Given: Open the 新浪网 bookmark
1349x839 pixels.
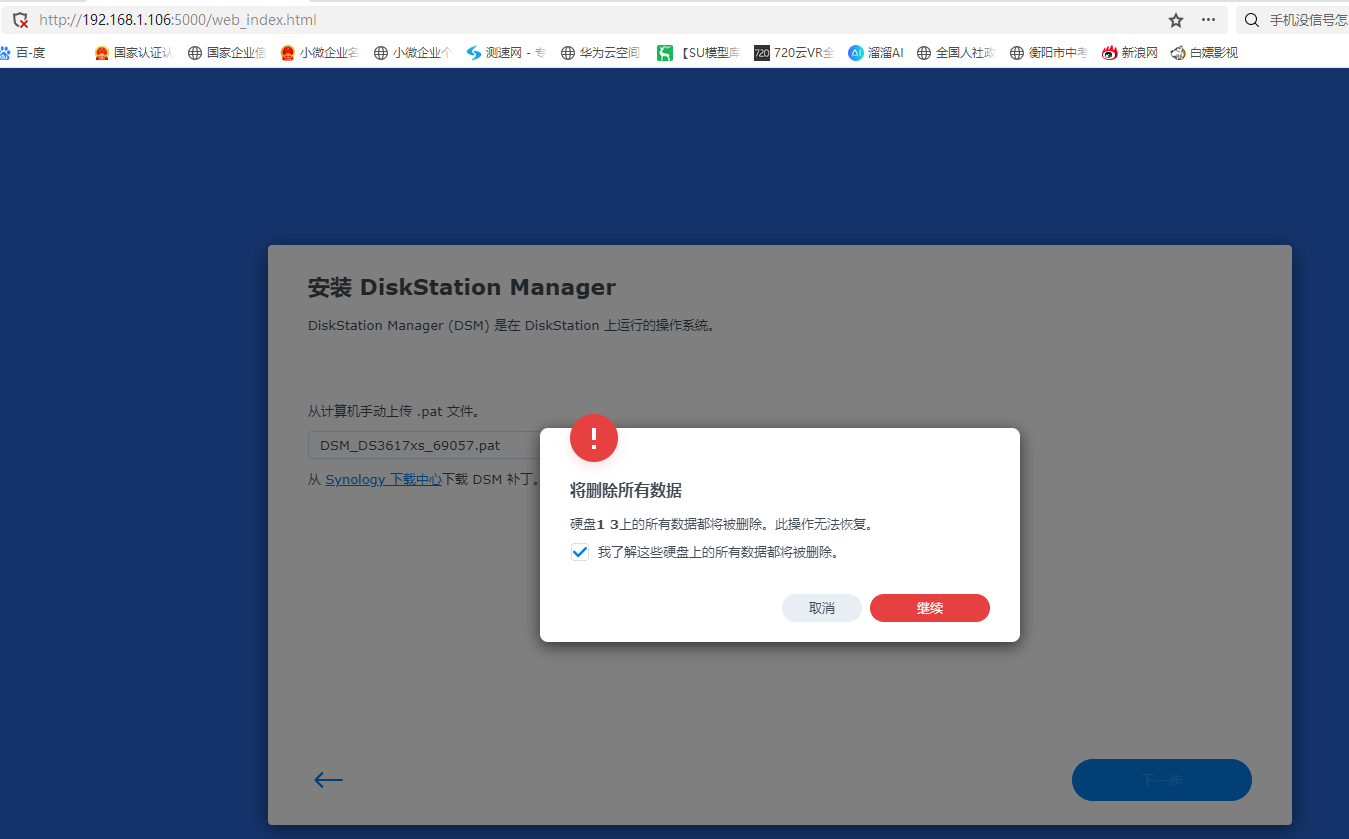Looking at the screenshot, I should (1130, 53).
